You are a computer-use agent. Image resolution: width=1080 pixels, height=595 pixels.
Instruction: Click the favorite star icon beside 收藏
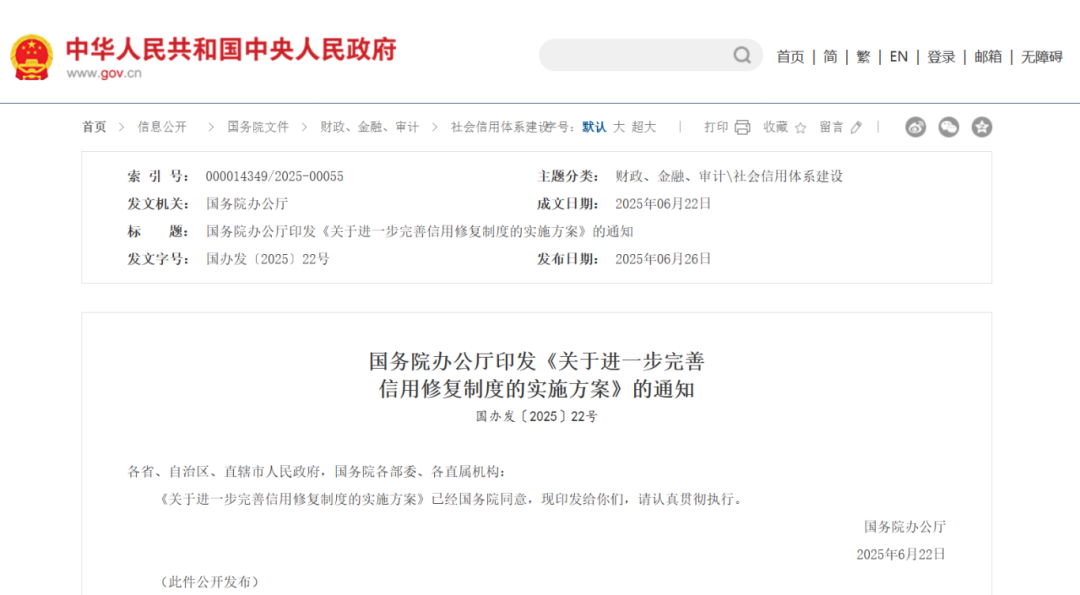pos(800,127)
